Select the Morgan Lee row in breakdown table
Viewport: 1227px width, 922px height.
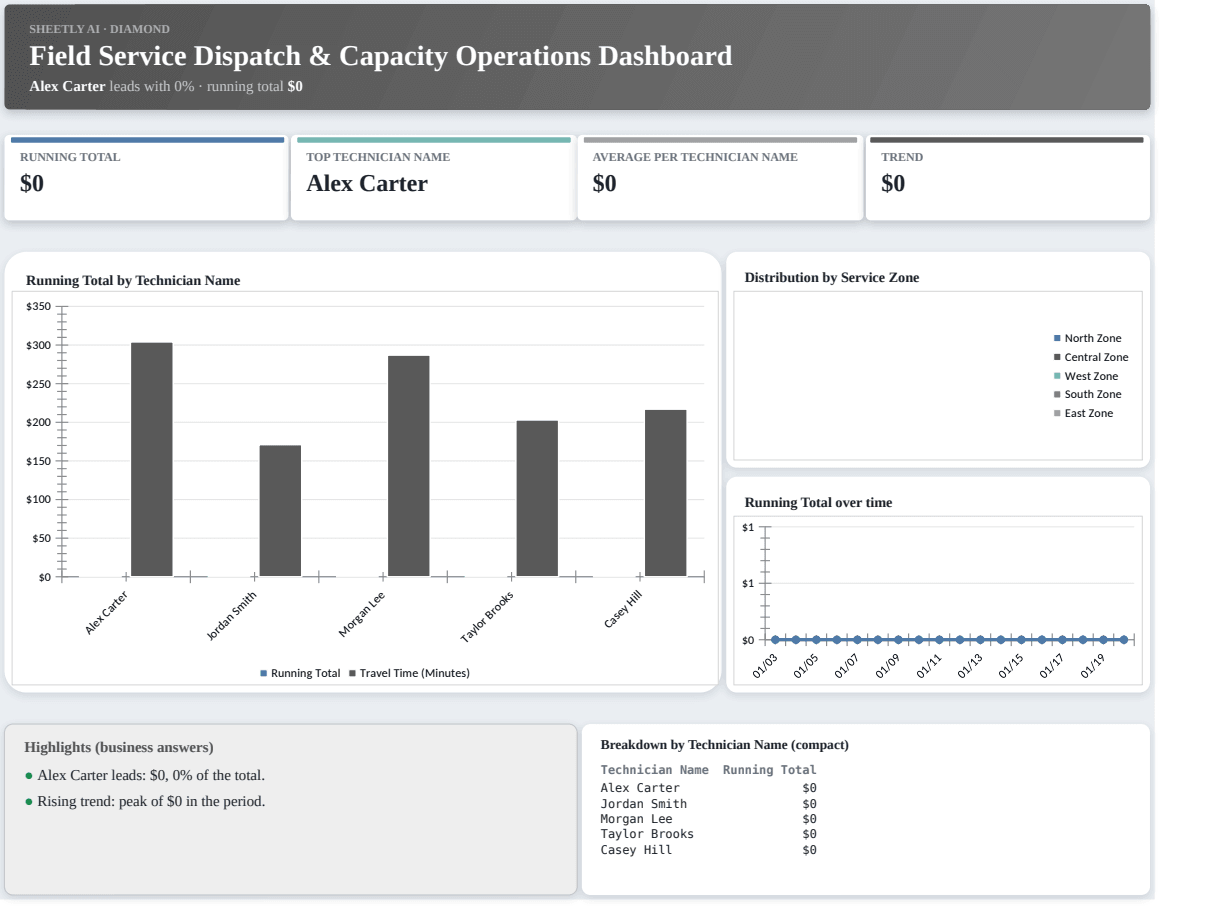tap(708, 819)
